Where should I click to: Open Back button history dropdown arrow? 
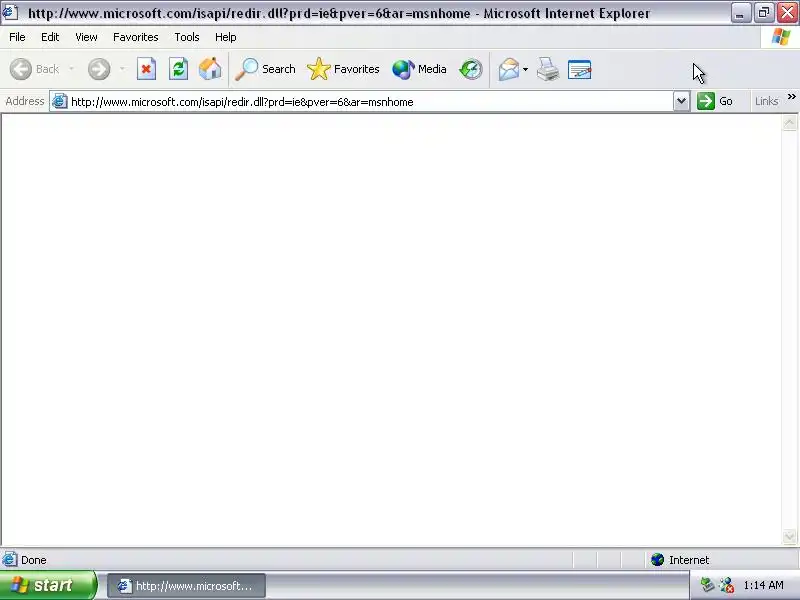click(71, 69)
